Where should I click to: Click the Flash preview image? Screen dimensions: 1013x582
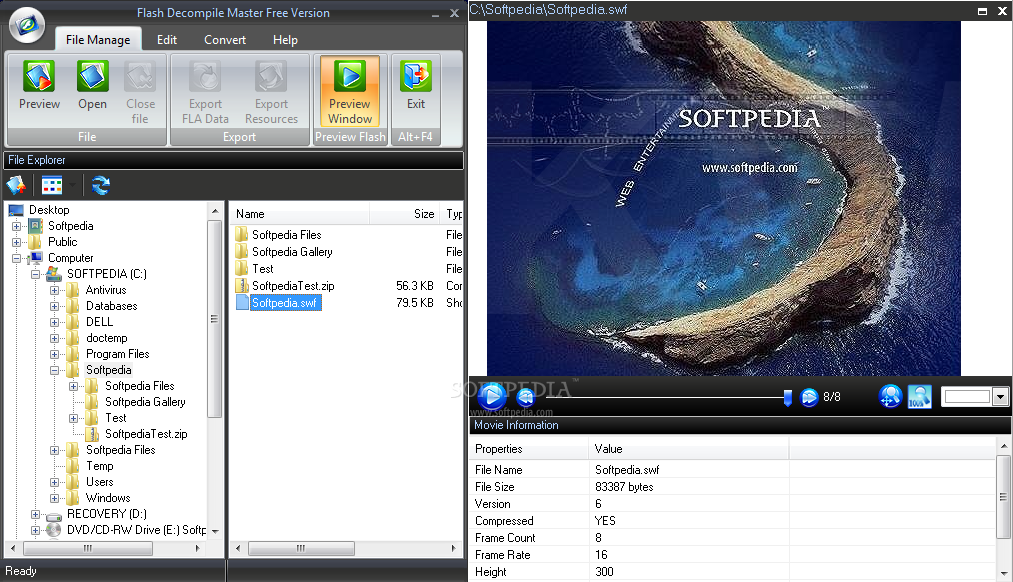point(724,198)
